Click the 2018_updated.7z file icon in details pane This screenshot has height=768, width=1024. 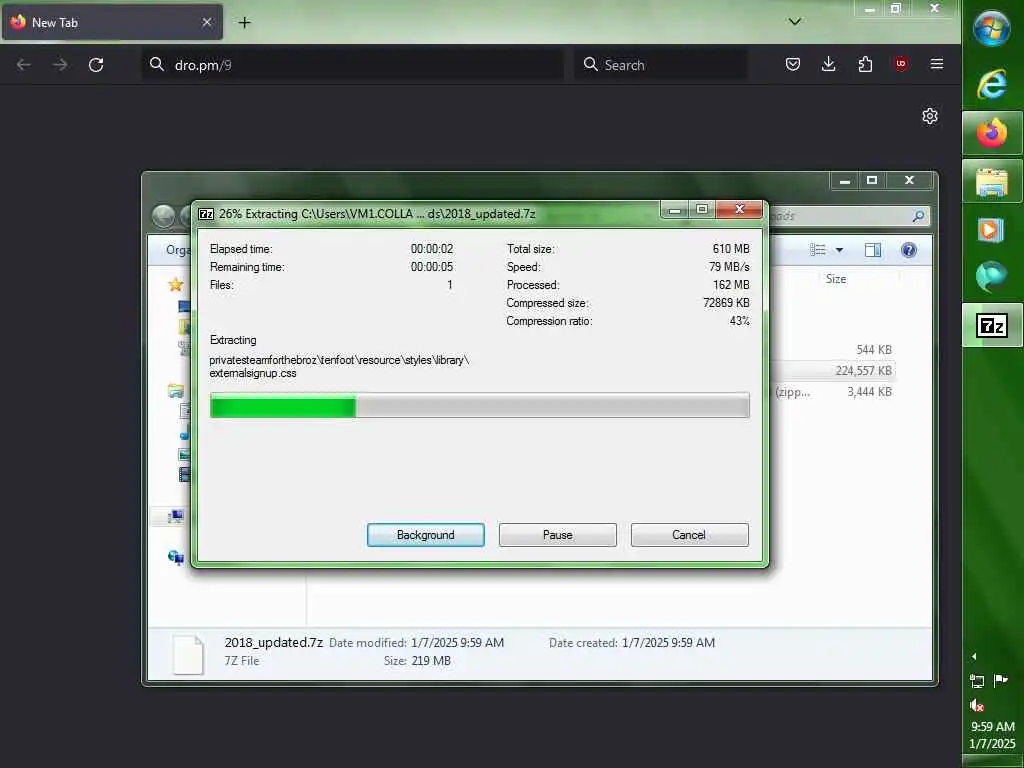click(188, 654)
